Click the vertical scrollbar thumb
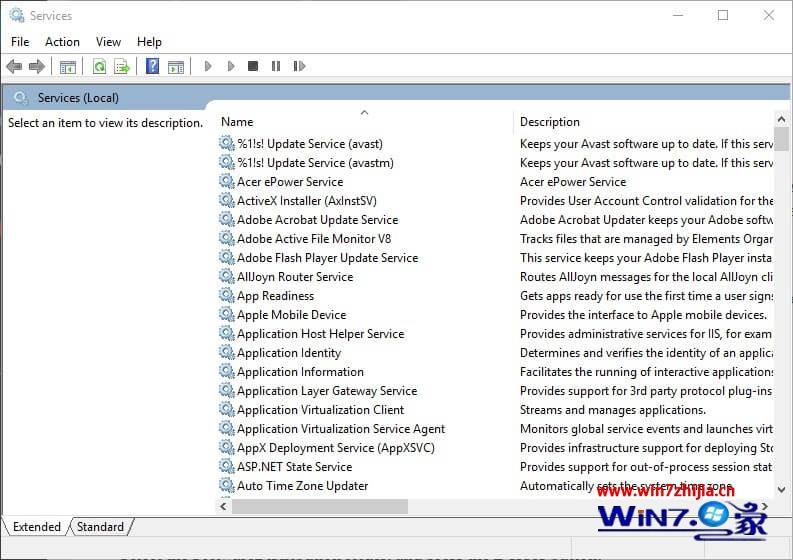The image size is (793, 560). (781, 139)
